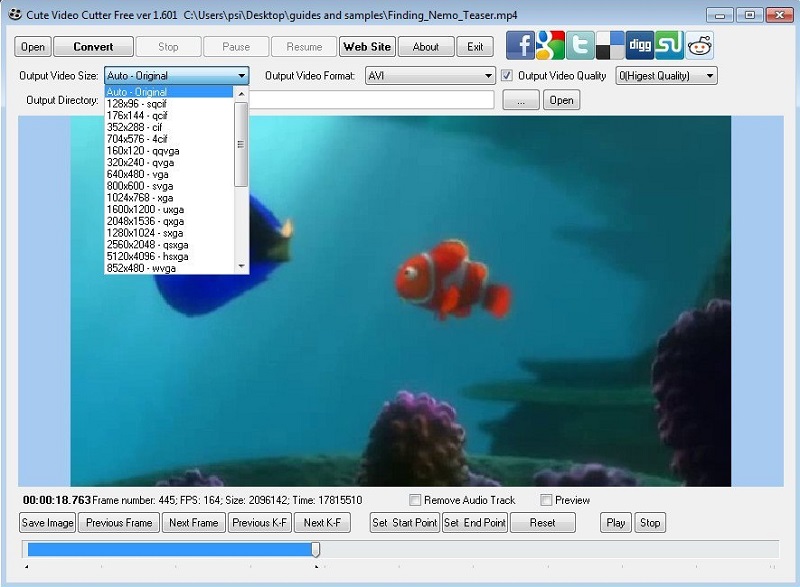The width and height of the screenshot is (800, 587).
Task: Click the Web Site button
Action: tap(367, 47)
